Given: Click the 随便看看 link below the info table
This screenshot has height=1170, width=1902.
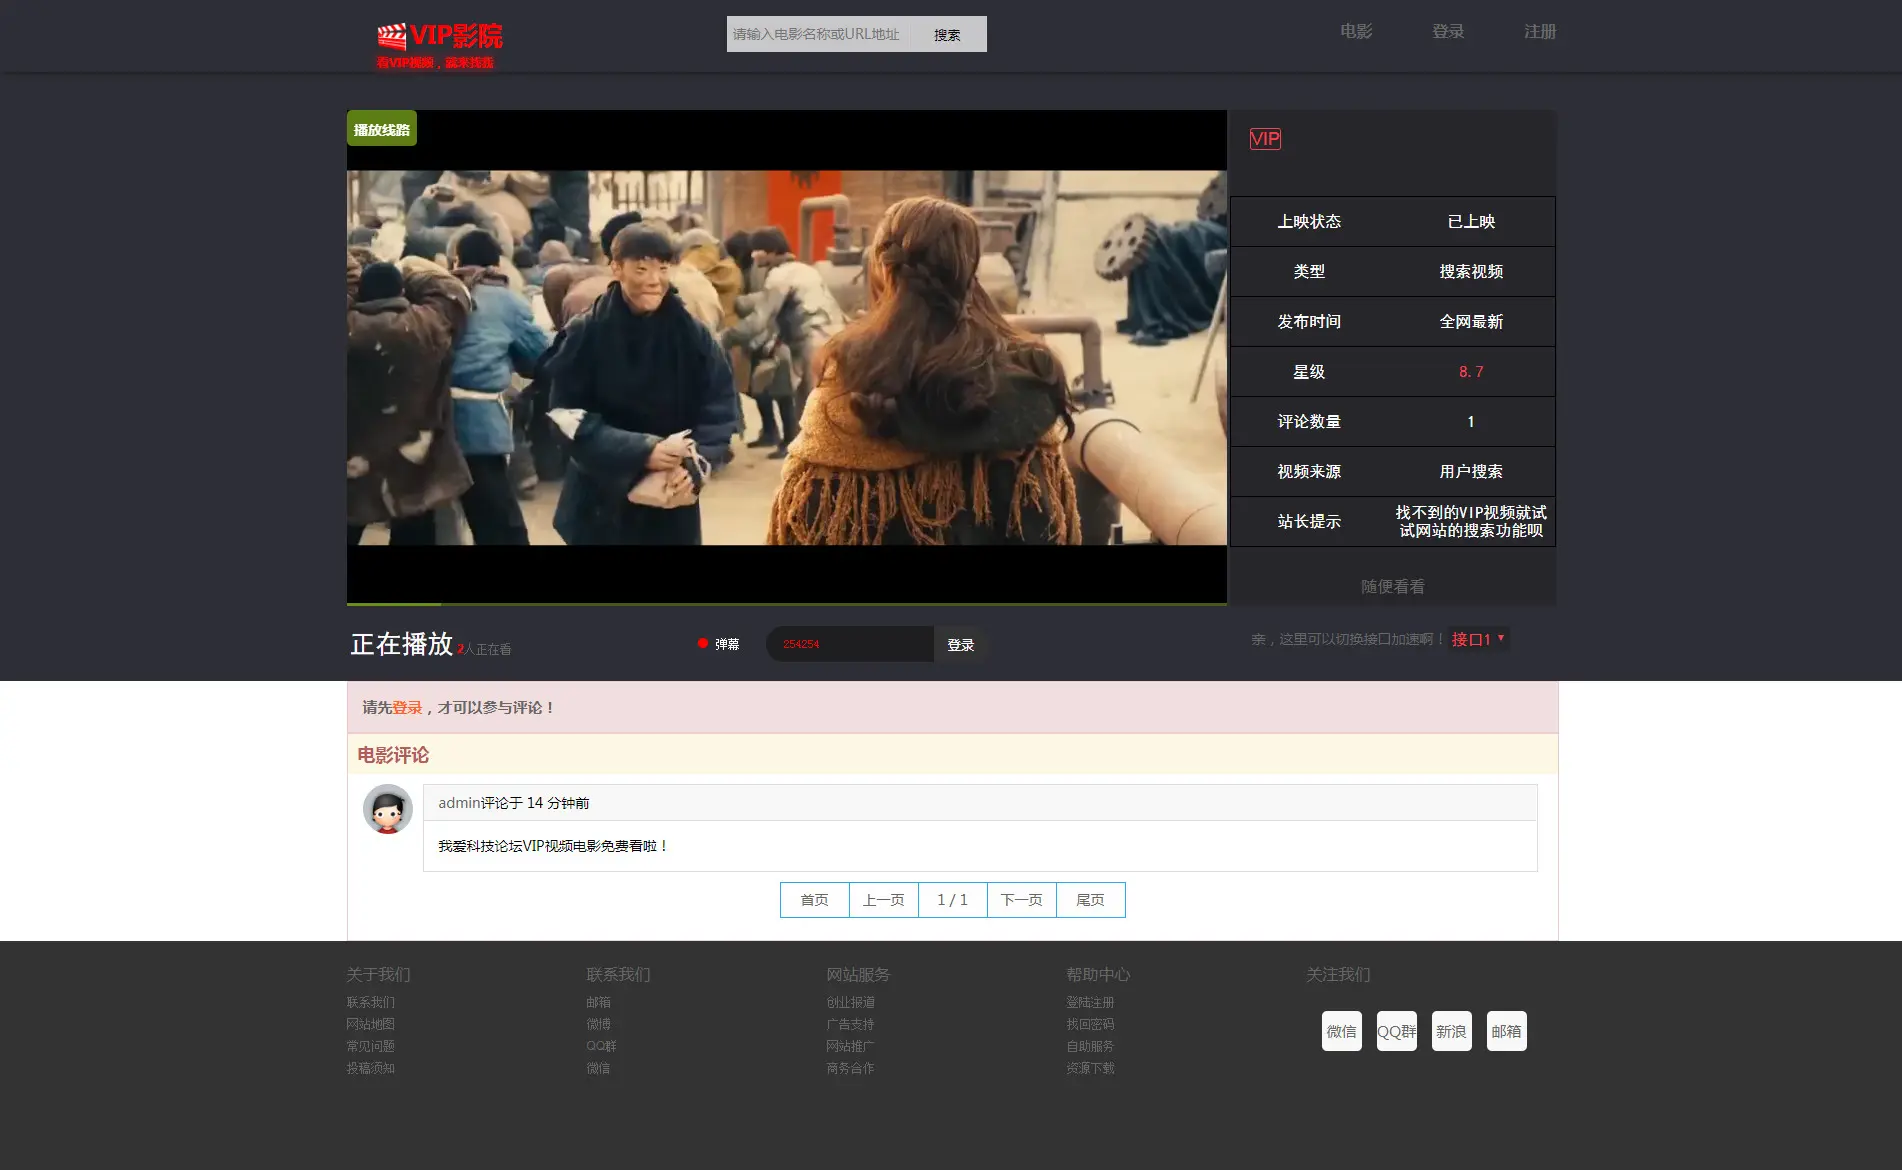Looking at the screenshot, I should (x=1392, y=587).
